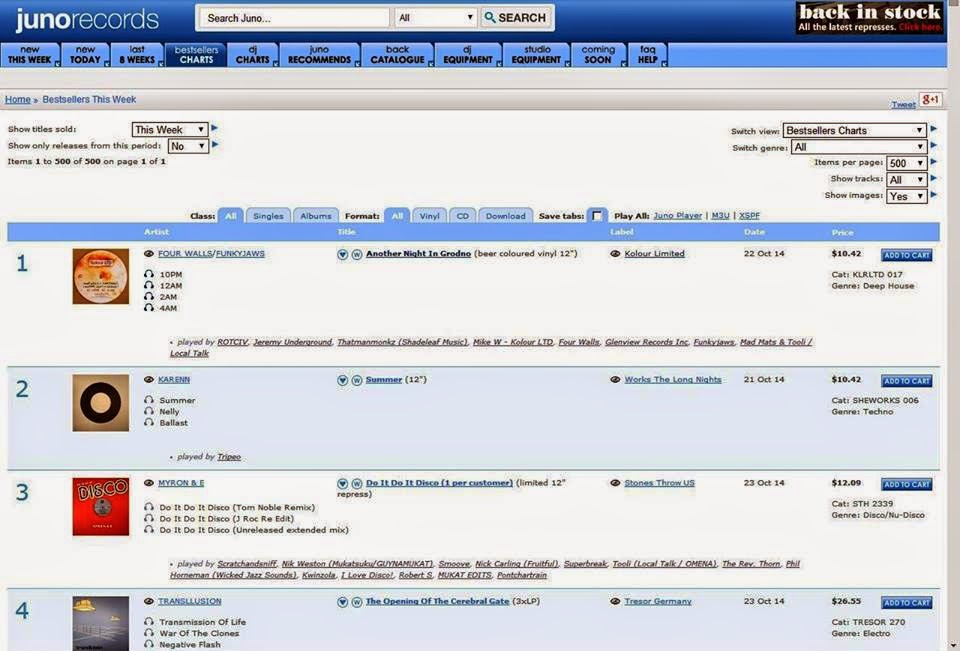This screenshot has width=960, height=651.
Task: Play the Summer track headphone icon
Action: pos(149,400)
